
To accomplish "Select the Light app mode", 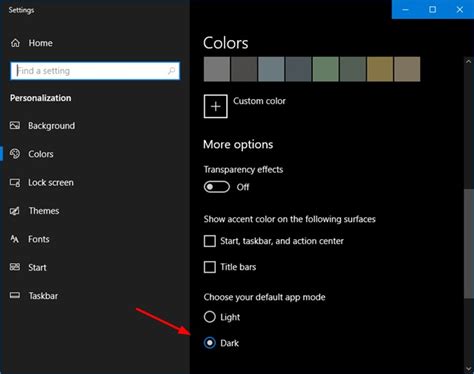I will (x=210, y=317).
